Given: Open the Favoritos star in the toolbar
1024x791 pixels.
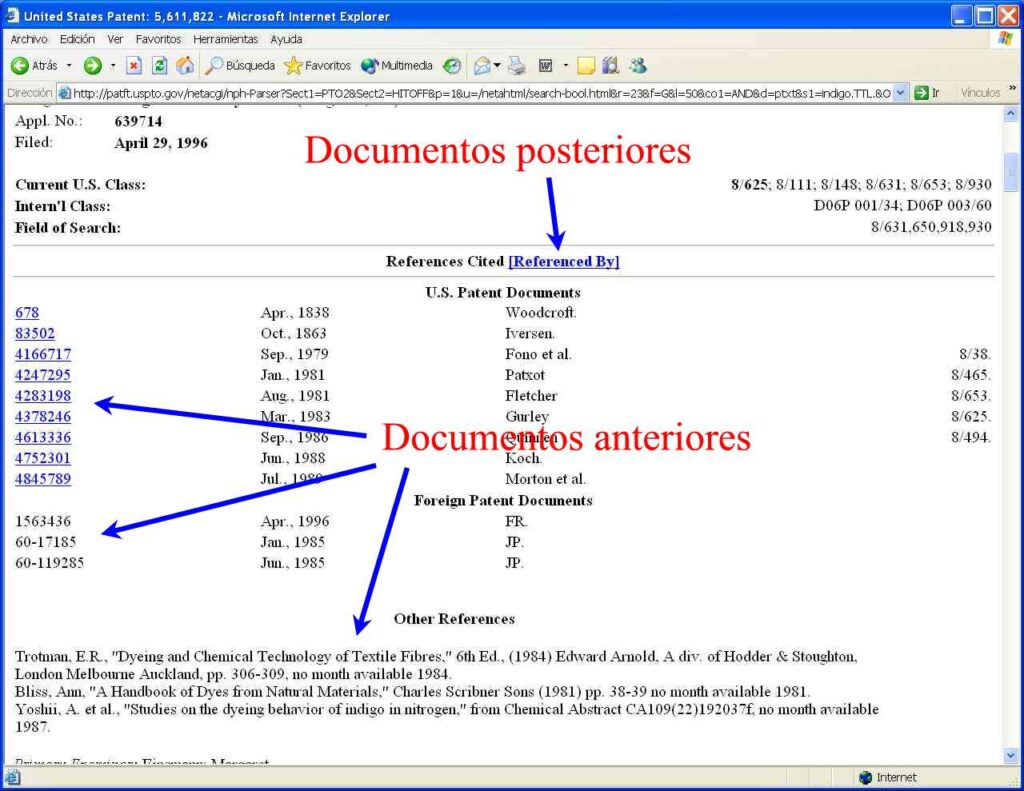Looking at the screenshot, I should [x=318, y=65].
